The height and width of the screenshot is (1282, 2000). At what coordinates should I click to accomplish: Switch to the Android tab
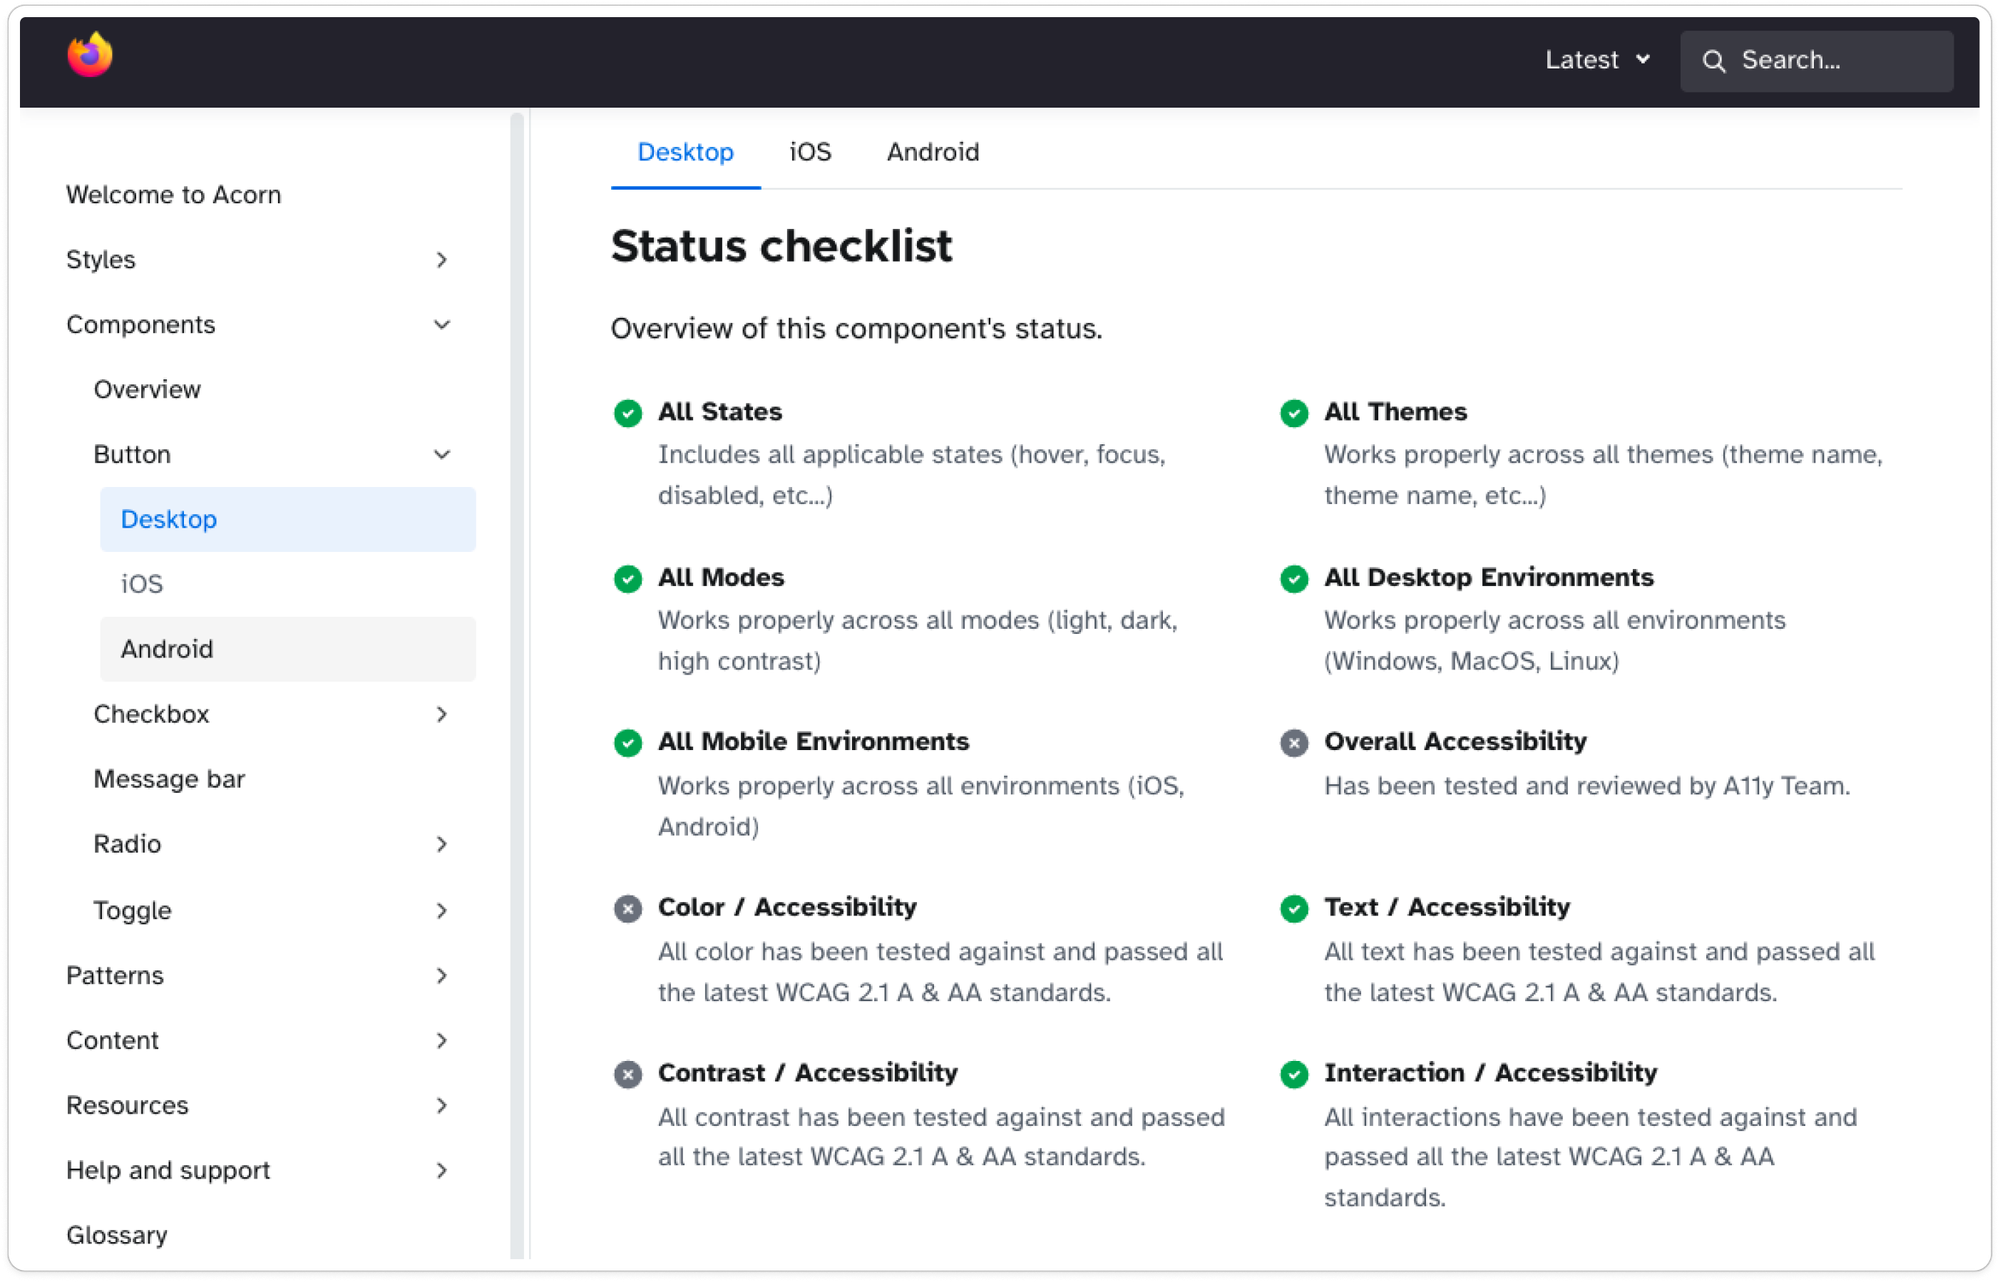(932, 152)
